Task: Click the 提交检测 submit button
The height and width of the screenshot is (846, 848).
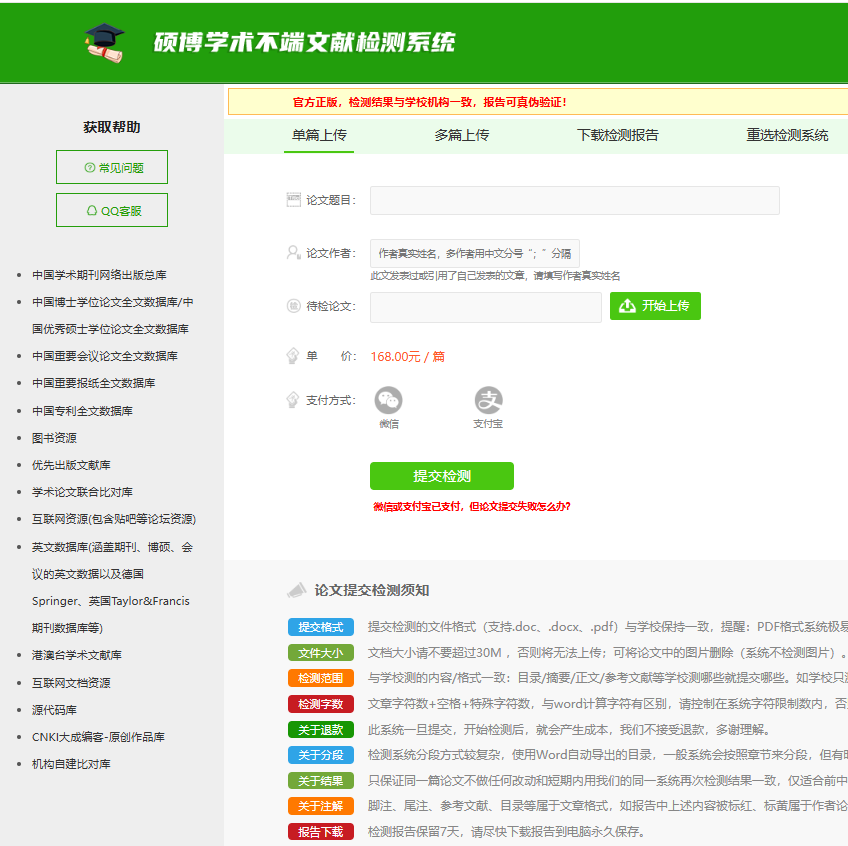Action: coord(441,476)
